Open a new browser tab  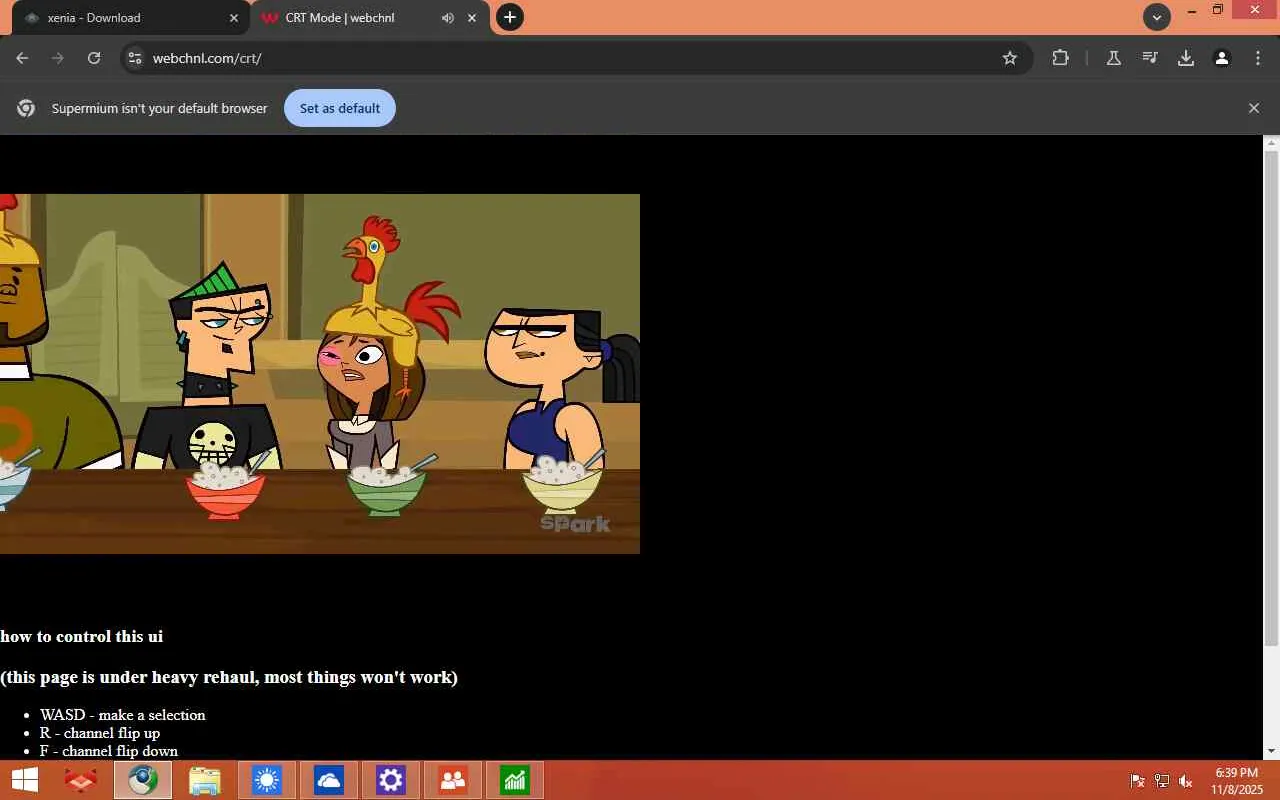[510, 17]
